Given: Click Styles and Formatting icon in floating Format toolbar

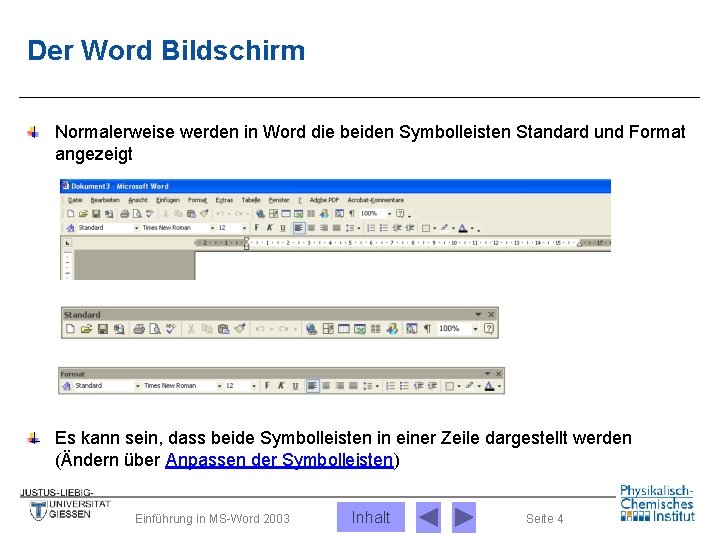Looking at the screenshot, I should tap(67, 386).
